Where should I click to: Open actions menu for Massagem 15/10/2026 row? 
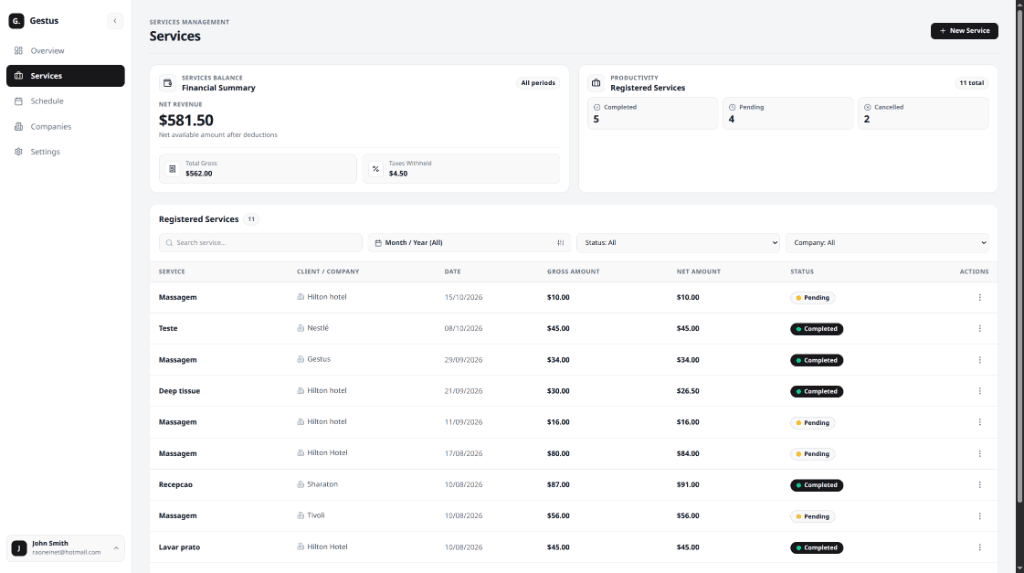[x=980, y=297]
